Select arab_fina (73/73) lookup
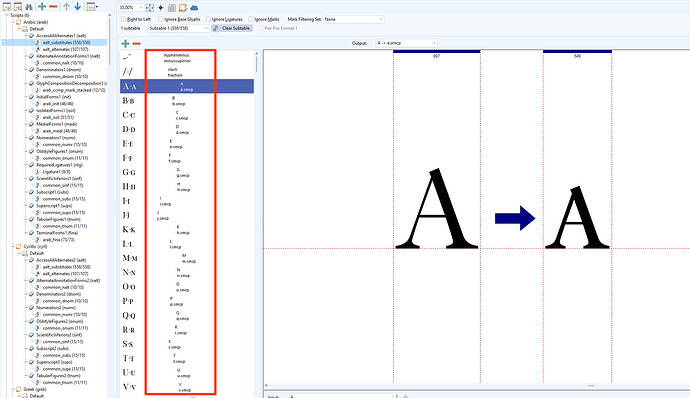The width and height of the screenshot is (690, 398). 59,240
